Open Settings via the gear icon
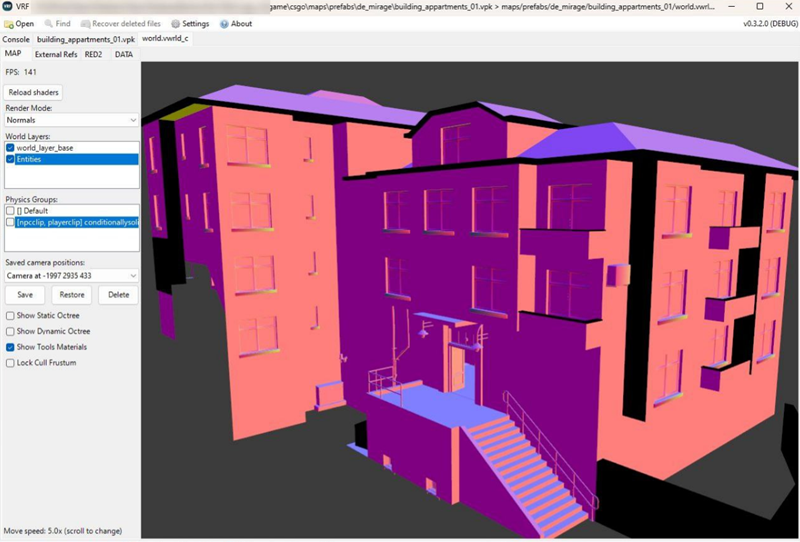This screenshot has width=800, height=542. tap(176, 23)
